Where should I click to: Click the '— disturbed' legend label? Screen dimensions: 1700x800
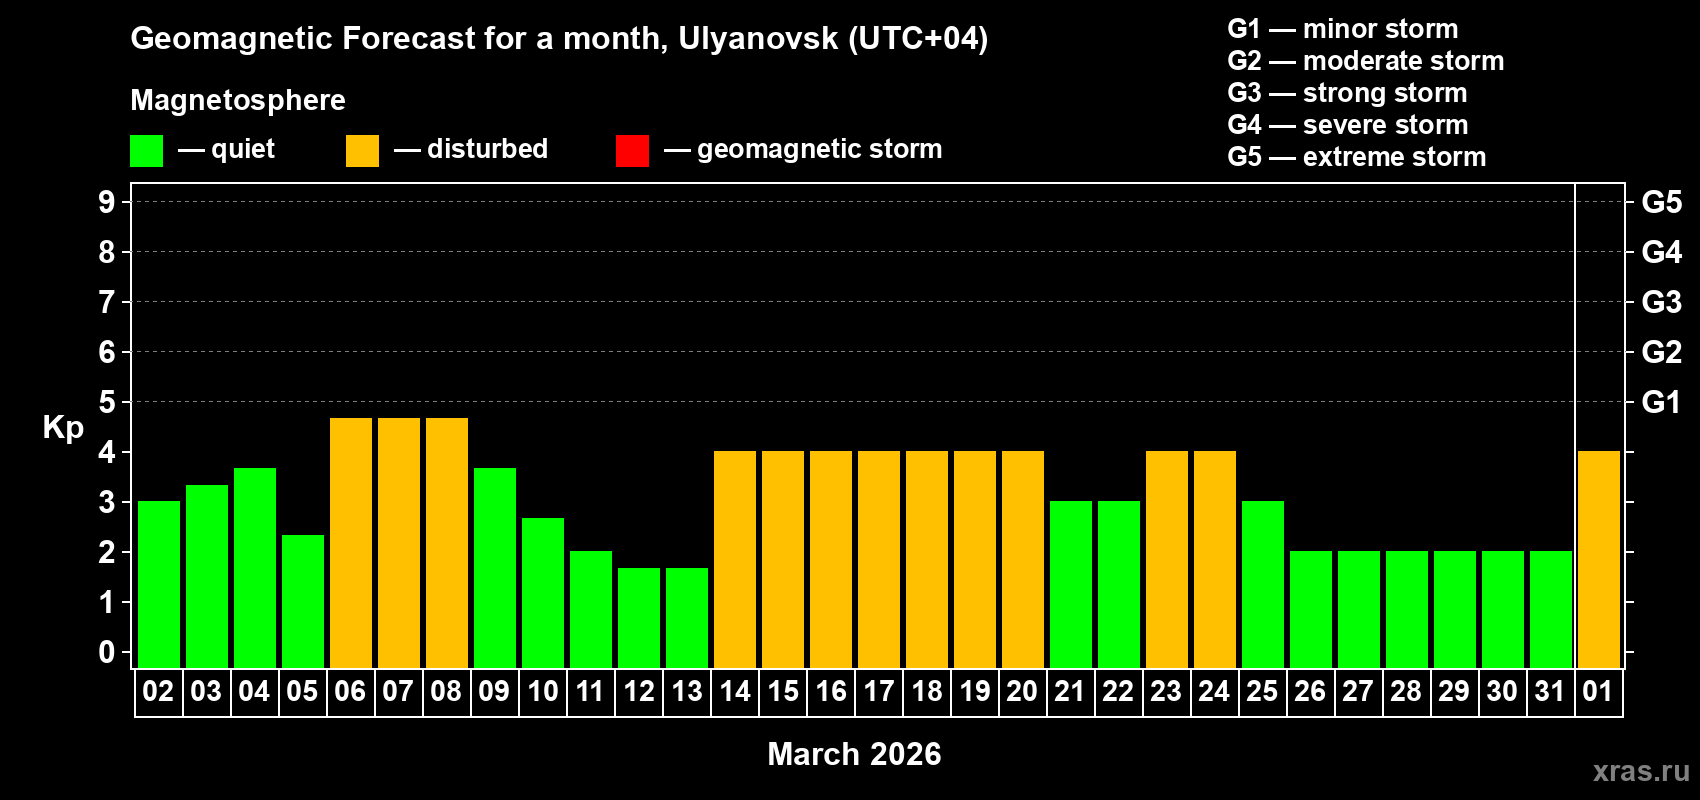click(x=471, y=150)
